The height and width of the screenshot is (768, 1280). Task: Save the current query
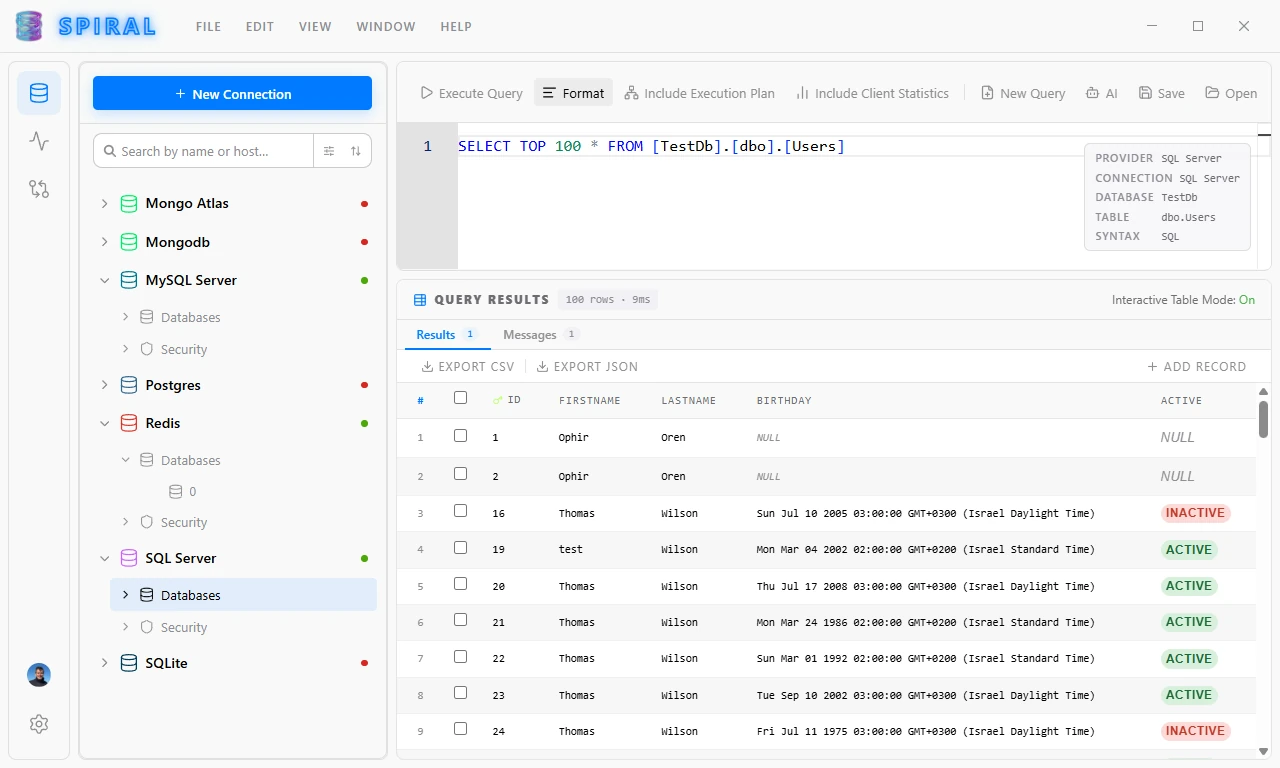(1161, 93)
